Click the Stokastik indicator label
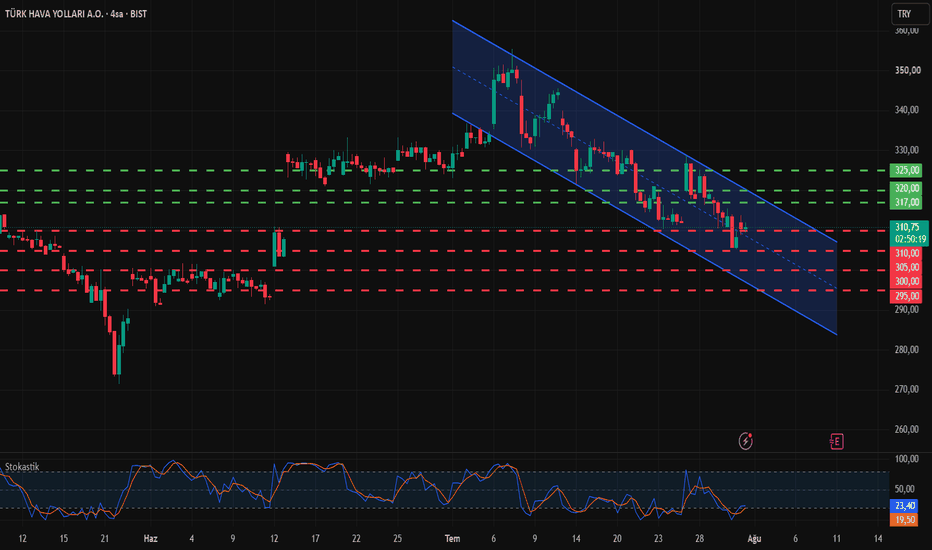Screen dimensions: 932x550 pyautogui.click(x=22, y=467)
